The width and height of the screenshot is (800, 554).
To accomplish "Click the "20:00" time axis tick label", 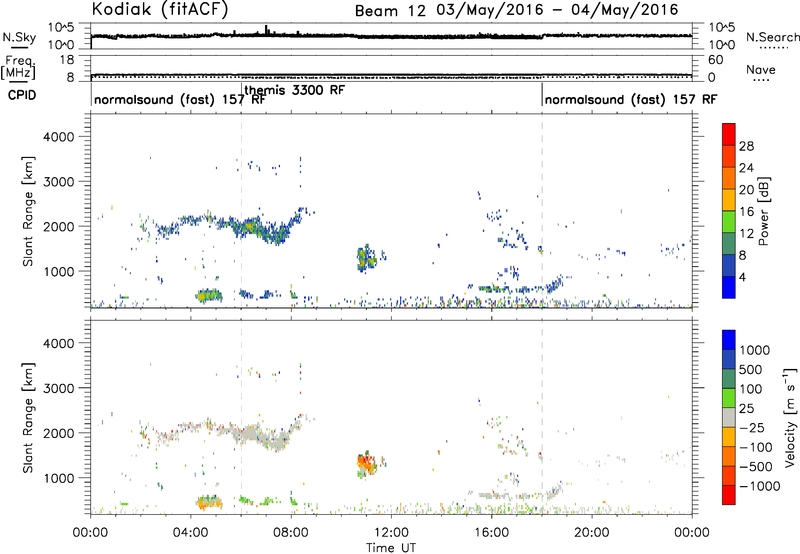I will 592,533.
